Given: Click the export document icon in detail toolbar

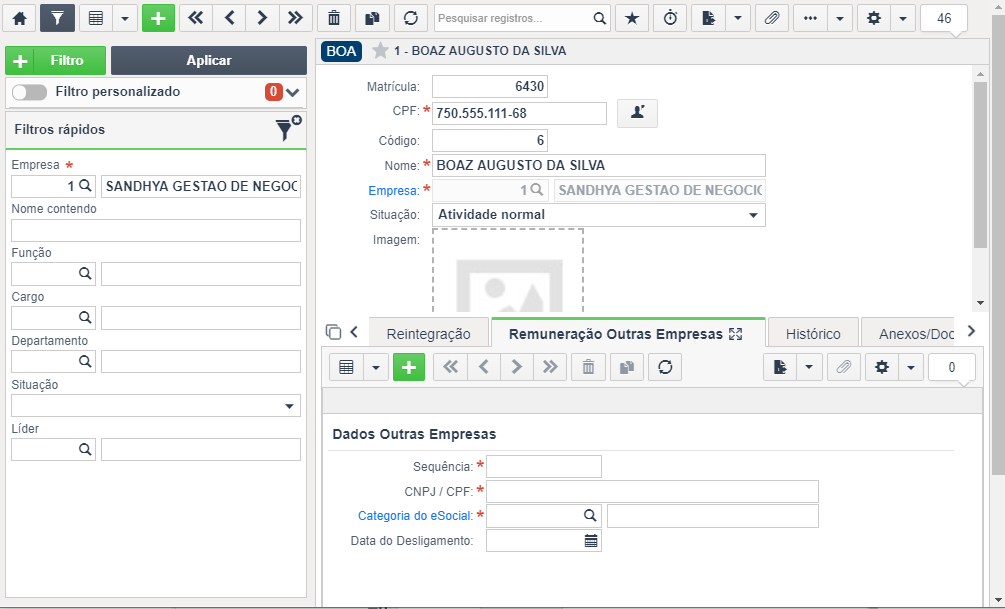Looking at the screenshot, I should click(779, 367).
